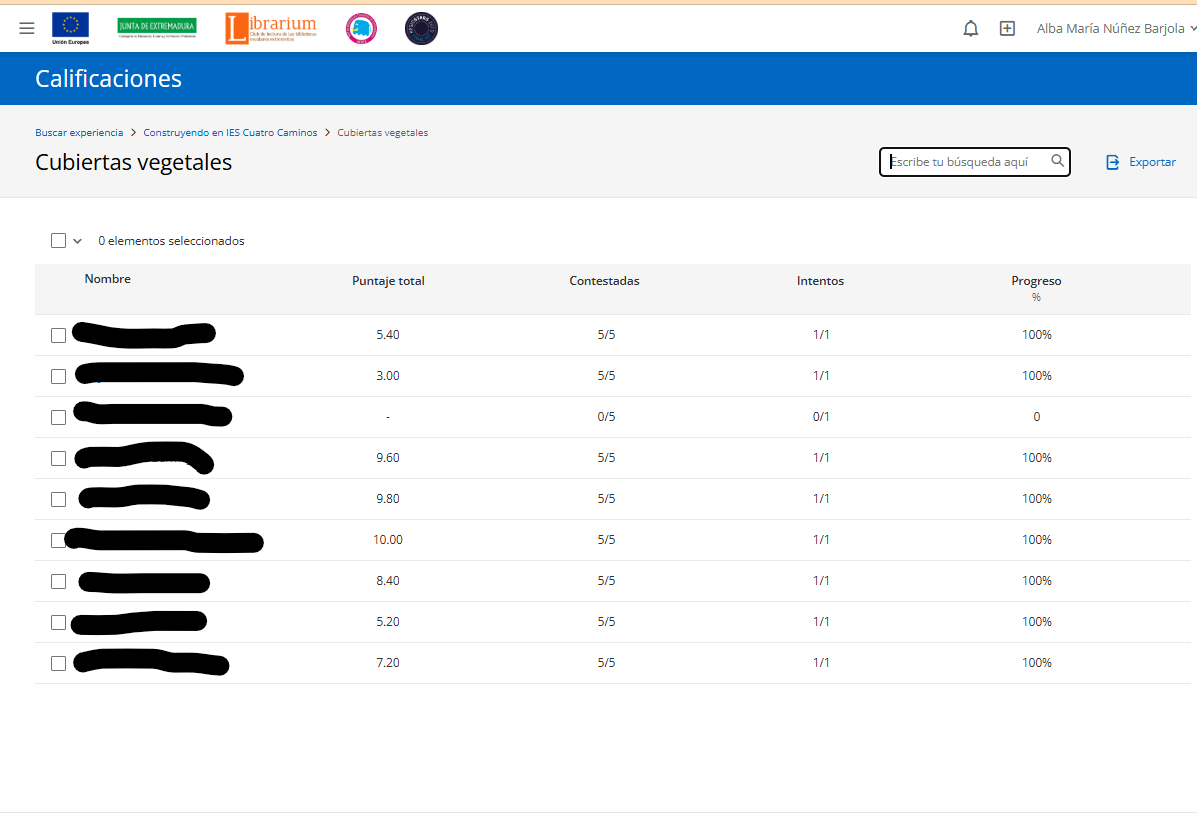Sort by the Puntaje total column header
Image resolution: width=1197 pixels, height=822 pixels.
click(388, 281)
